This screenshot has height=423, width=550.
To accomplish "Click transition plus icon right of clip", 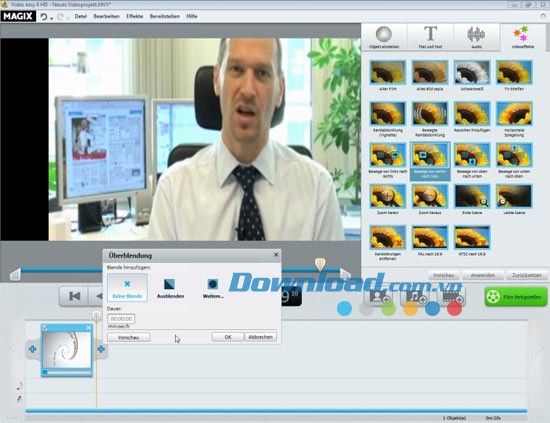I will tap(101, 349).
